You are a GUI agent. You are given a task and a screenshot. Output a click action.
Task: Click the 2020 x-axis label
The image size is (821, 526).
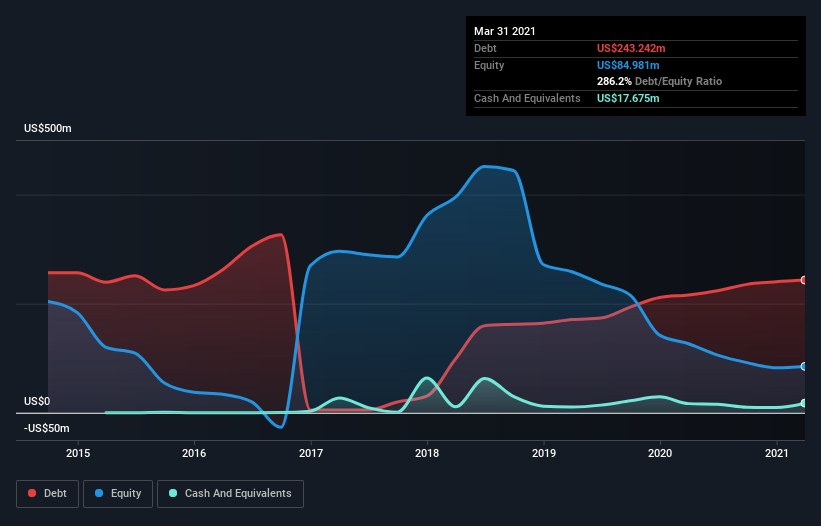click(x=660, y=453)
